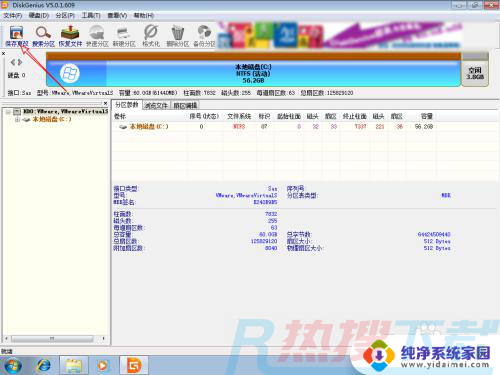Click the 起始柱面 column header
Viewport: 500px width, 375px height.
pos(289,116)
